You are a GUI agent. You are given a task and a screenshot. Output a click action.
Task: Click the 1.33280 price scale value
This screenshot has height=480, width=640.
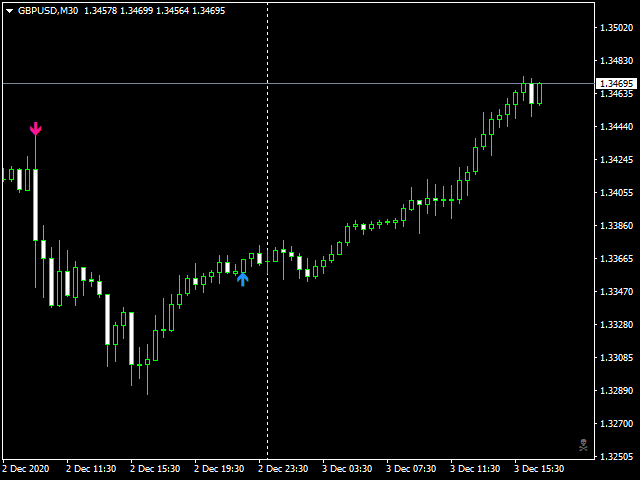click(x=616, y=325)
